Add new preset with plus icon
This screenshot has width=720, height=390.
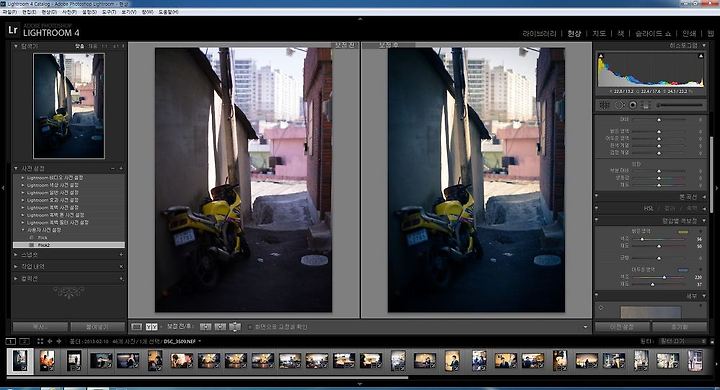[121, 169]
